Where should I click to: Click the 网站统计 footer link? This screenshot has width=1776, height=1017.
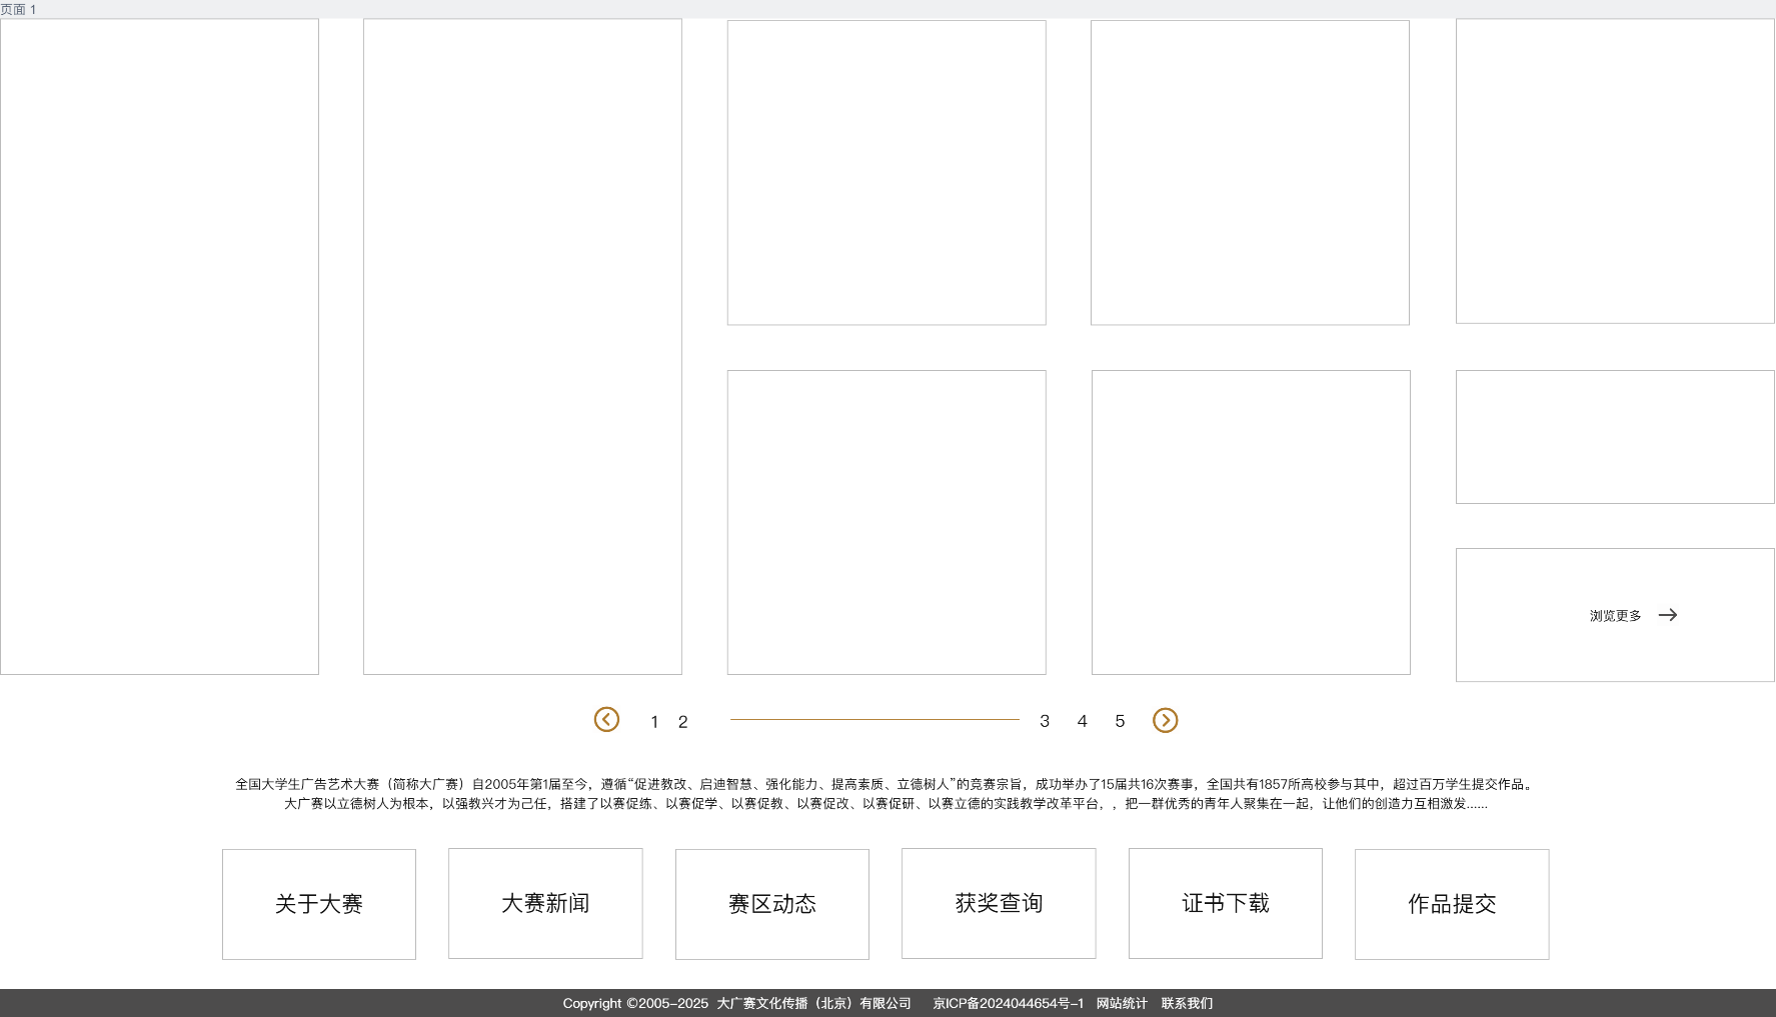1121,1003
